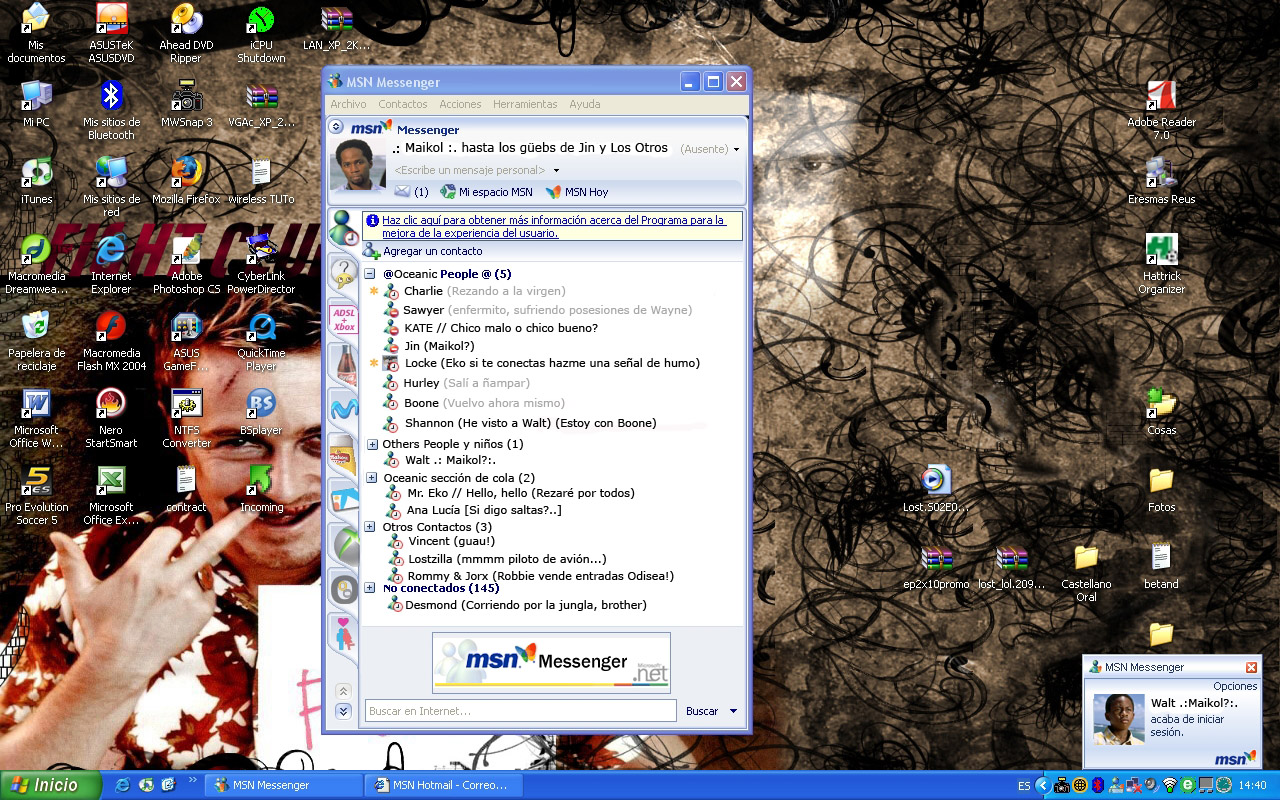This screenshot has width=1280, height=800.
Task: Launch Internet Explorer from quick launch
Action: (122, 785)
